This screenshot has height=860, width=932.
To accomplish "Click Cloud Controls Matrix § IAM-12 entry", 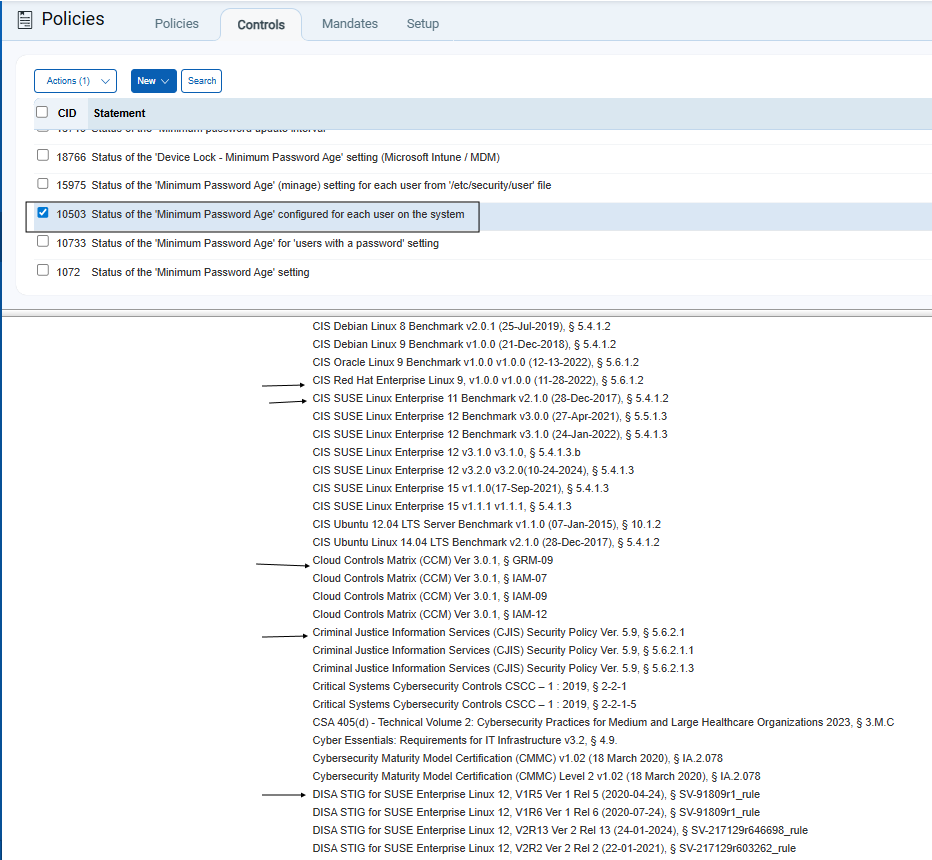I will (430, 615).
